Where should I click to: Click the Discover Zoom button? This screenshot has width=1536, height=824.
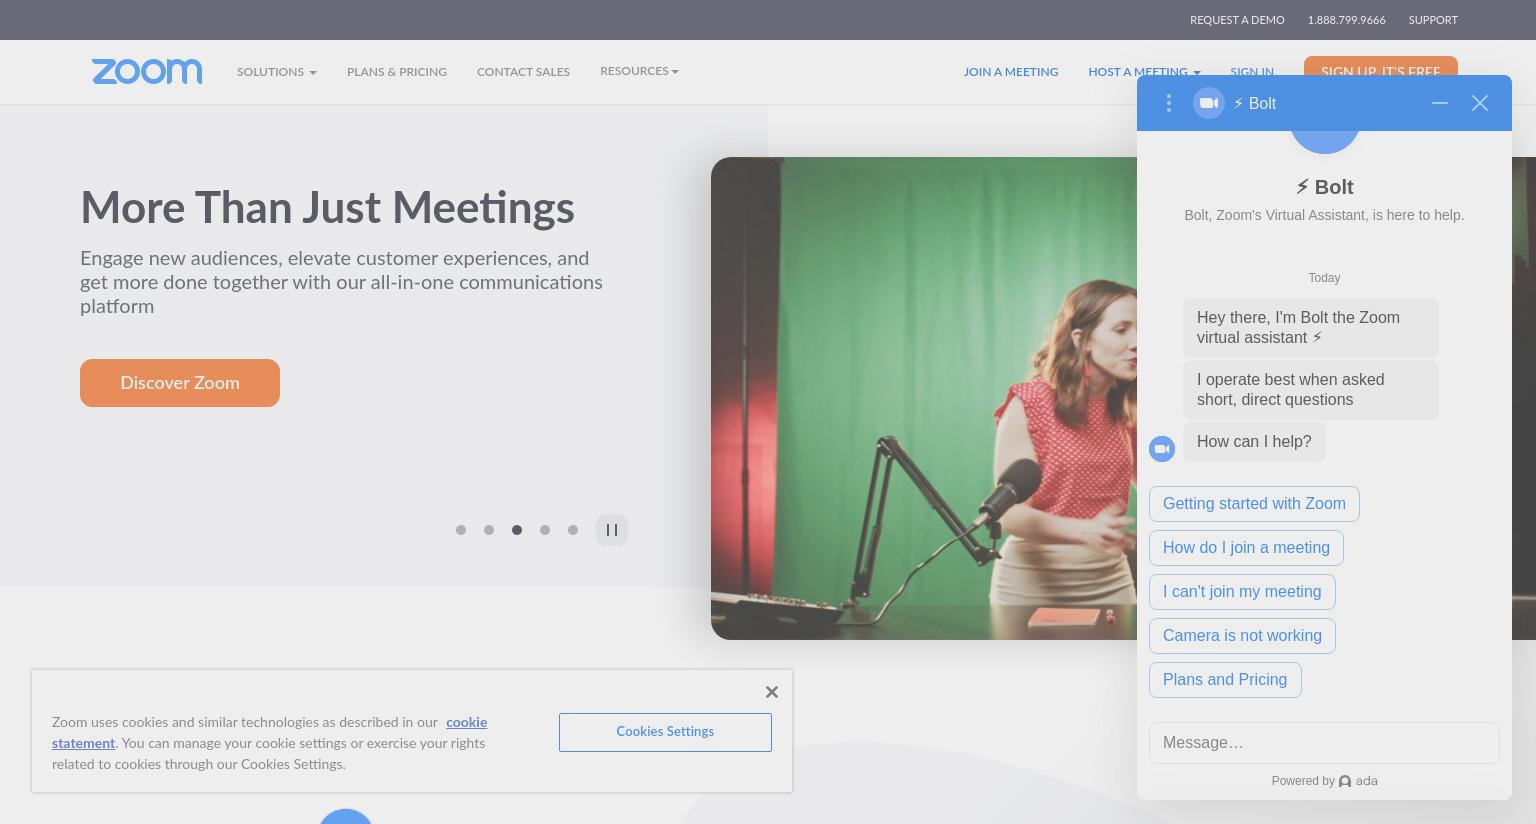(x=180, y=383)
